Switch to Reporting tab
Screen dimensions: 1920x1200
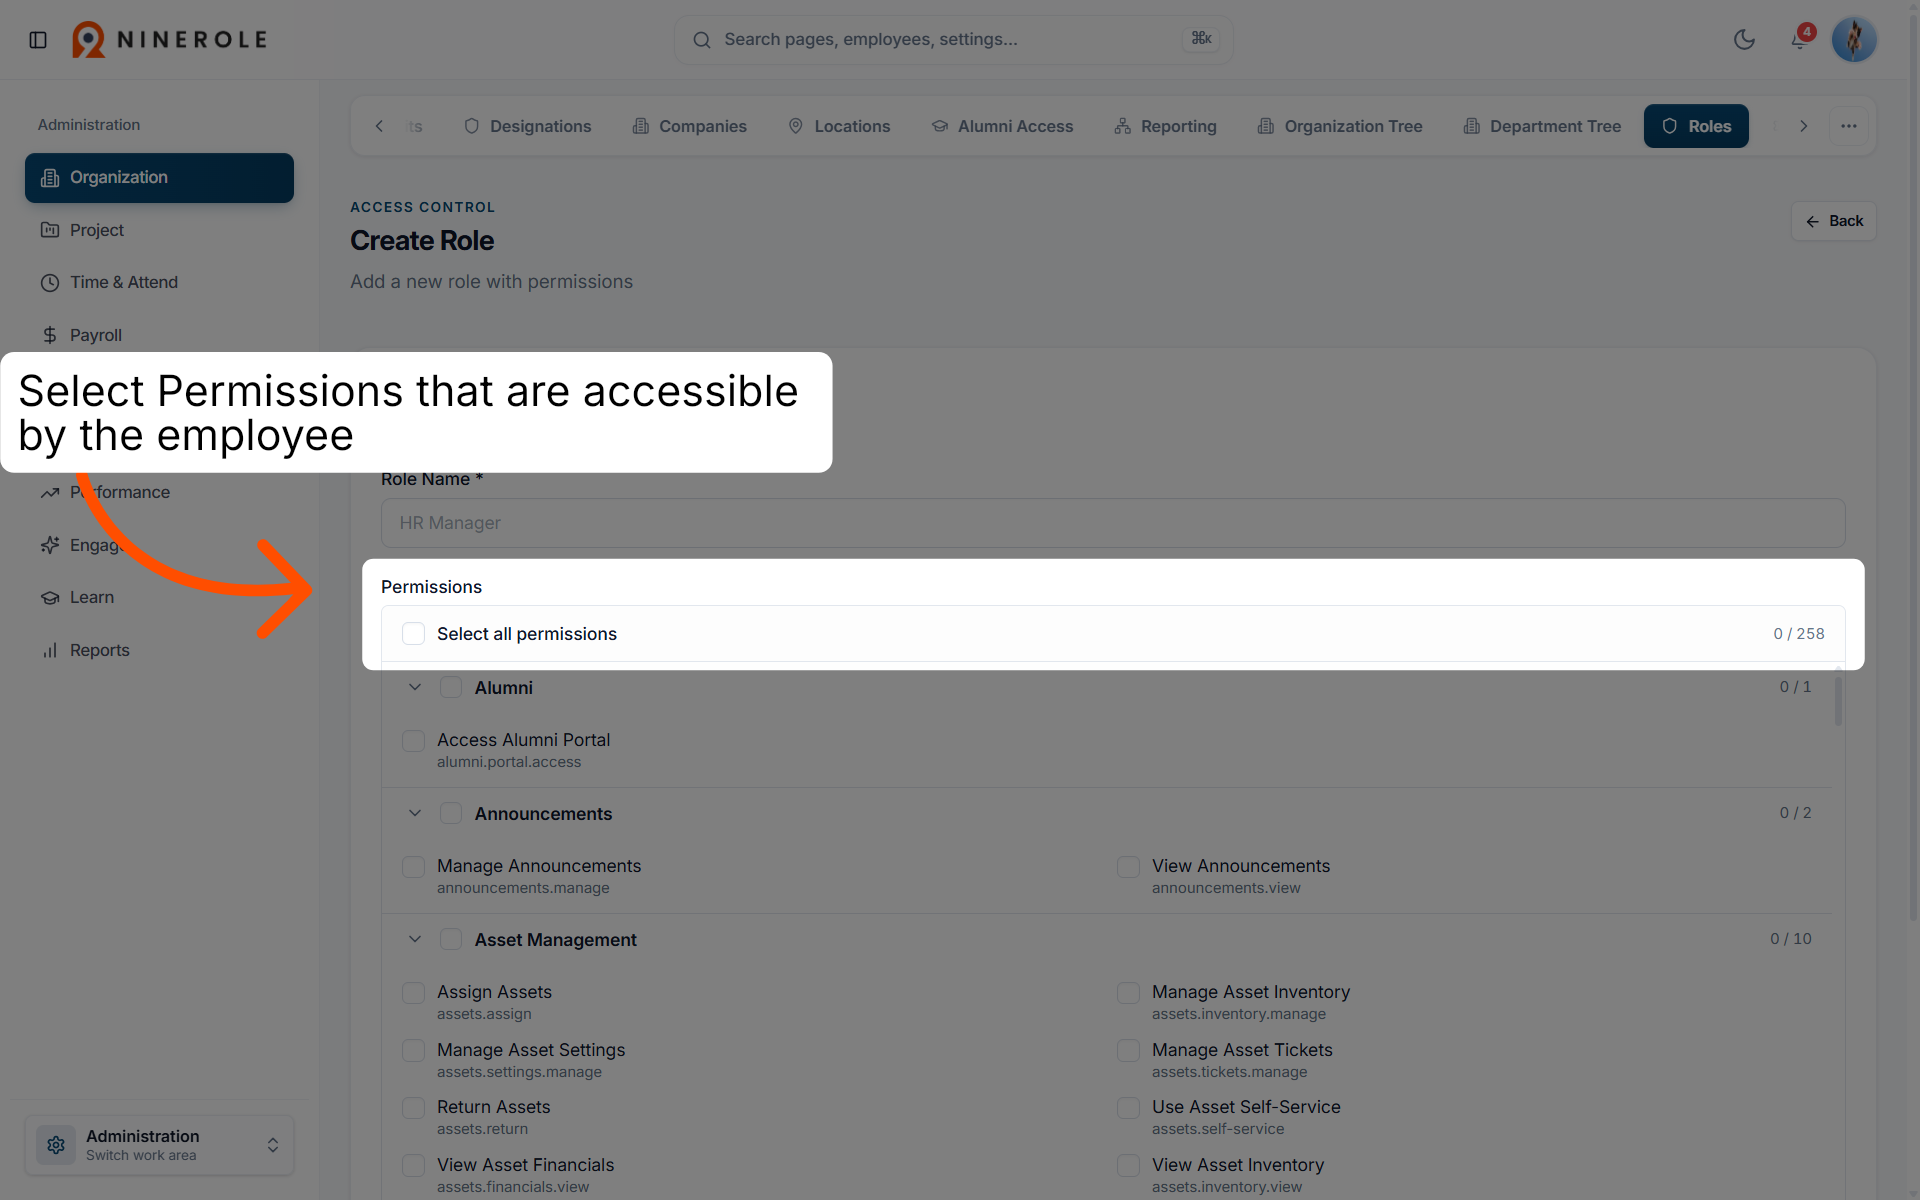1165,126
